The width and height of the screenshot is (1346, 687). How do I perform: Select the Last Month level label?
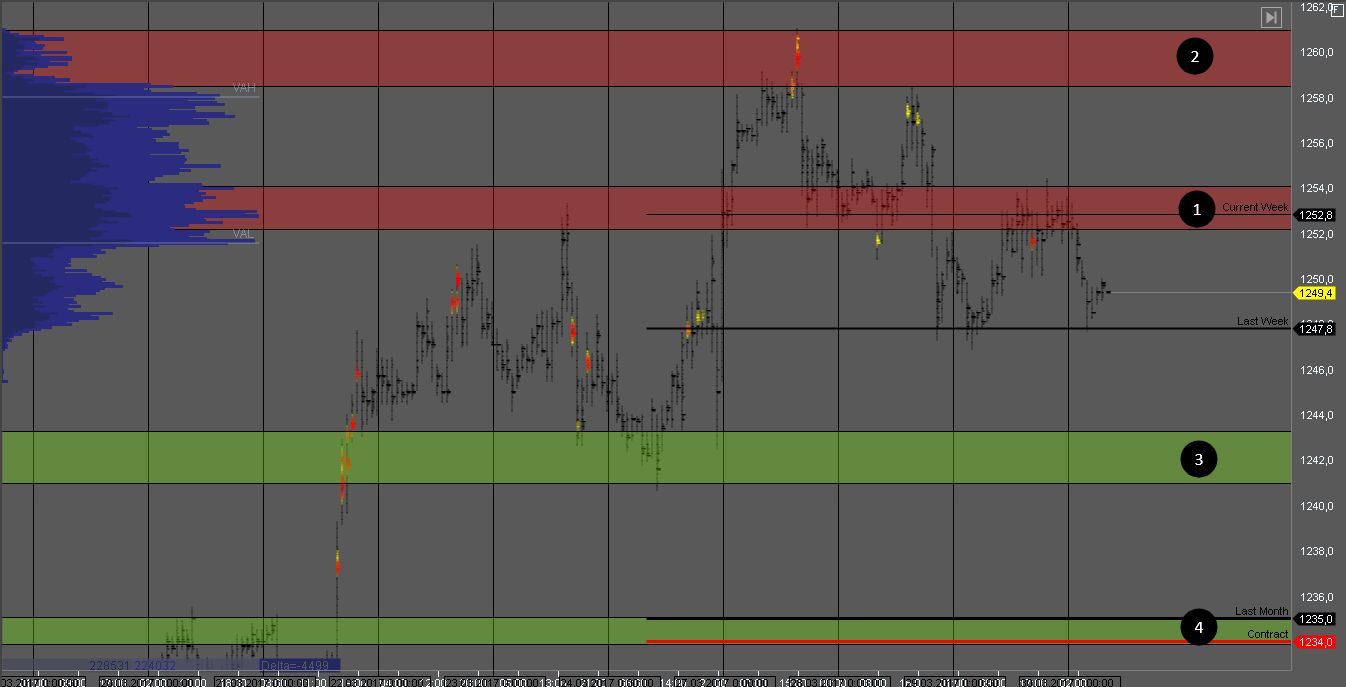(x=1261, y=611)
